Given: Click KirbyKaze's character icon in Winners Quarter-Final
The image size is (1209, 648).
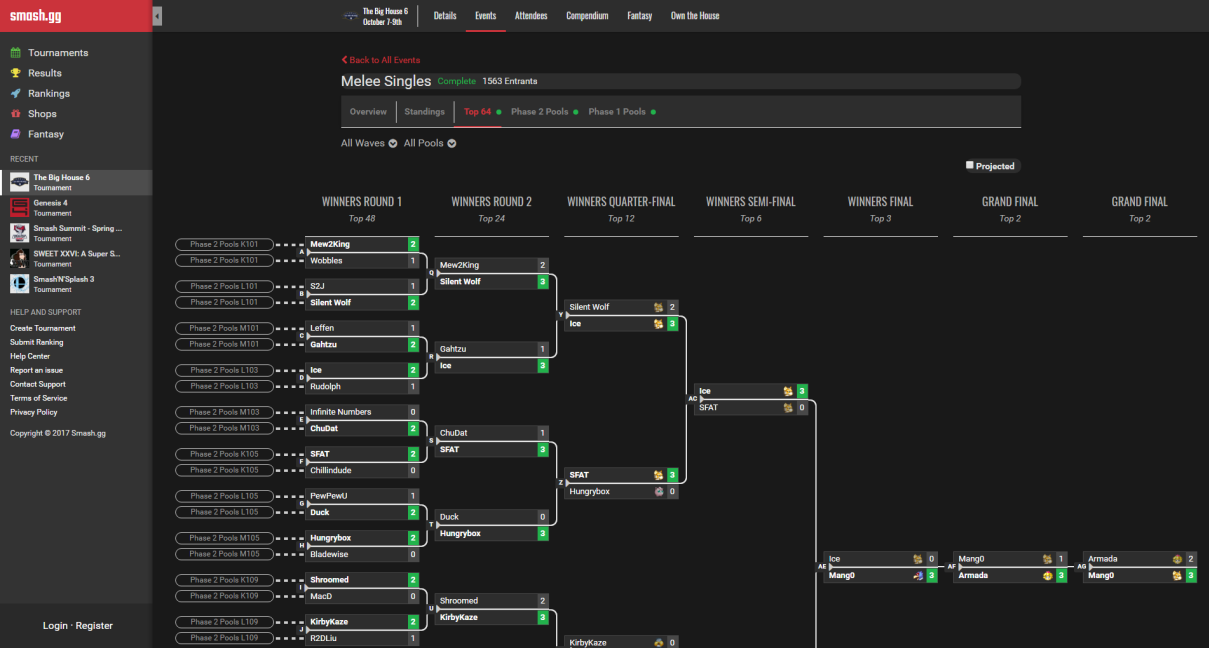Looking at the screenshot, I should point(658,643).
